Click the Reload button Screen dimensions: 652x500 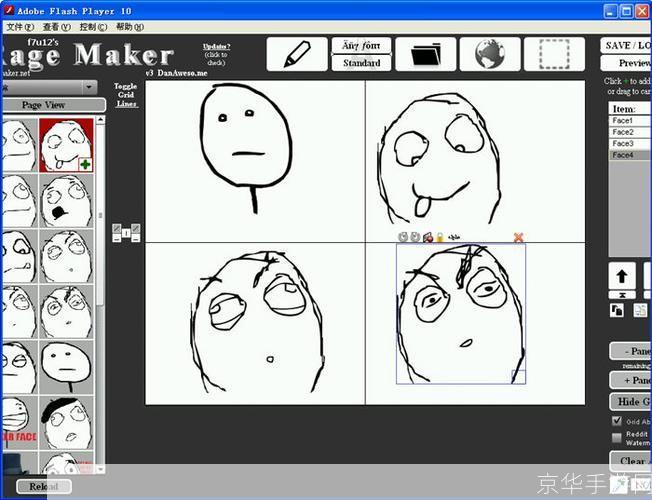click(x=43, y=487)
